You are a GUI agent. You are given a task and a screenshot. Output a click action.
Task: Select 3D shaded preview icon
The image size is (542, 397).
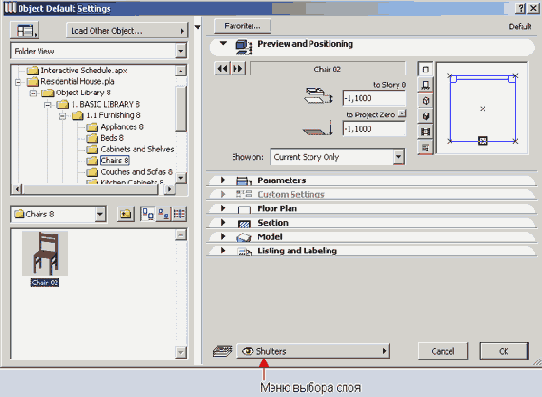pyautogui.click(x=426, y=116)
